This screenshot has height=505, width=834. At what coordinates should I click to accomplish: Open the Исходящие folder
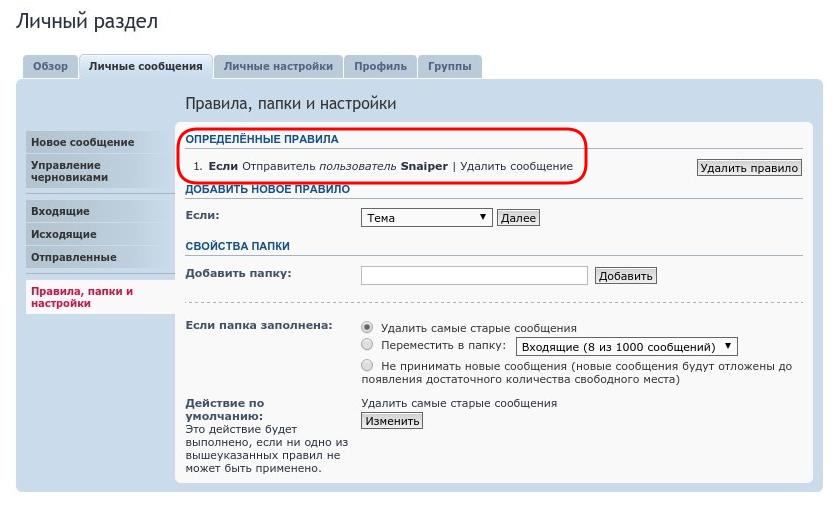[64, 235]
